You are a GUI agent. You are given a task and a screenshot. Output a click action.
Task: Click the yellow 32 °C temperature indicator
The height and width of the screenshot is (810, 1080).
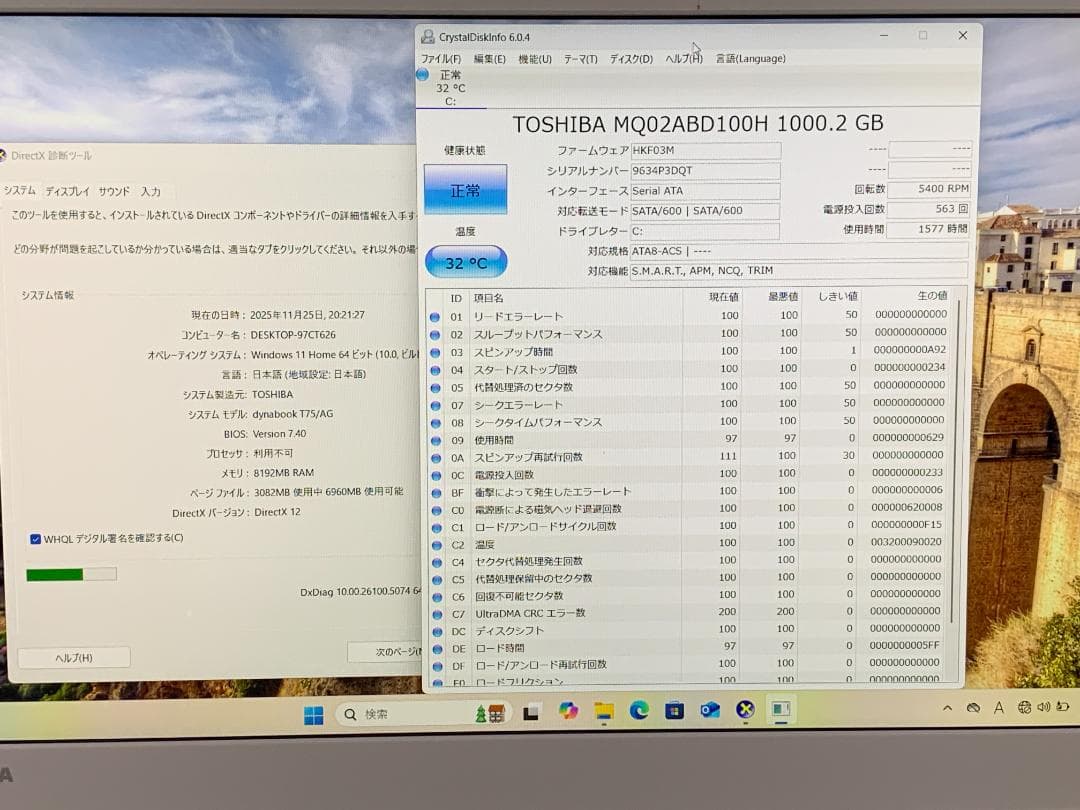(x=466, y=260)
